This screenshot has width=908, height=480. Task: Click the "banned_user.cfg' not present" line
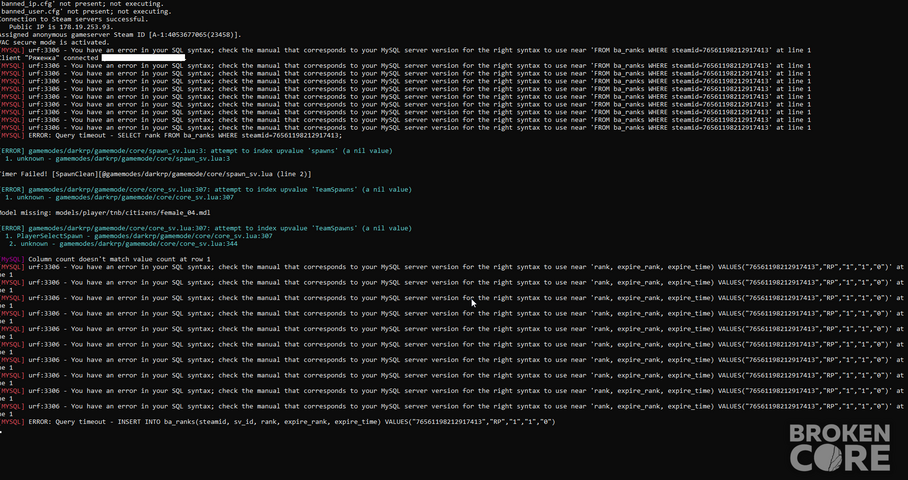coord(86,11)
